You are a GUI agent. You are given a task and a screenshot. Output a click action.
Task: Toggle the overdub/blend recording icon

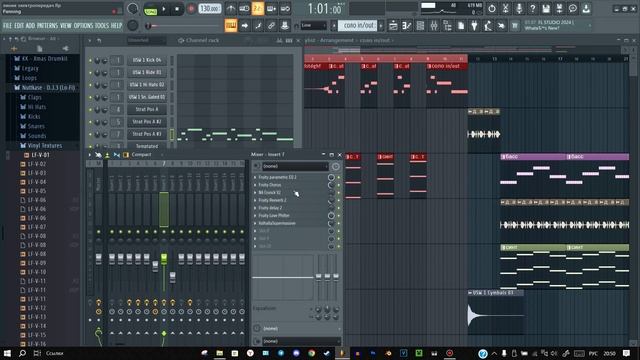tap(271, 9)
